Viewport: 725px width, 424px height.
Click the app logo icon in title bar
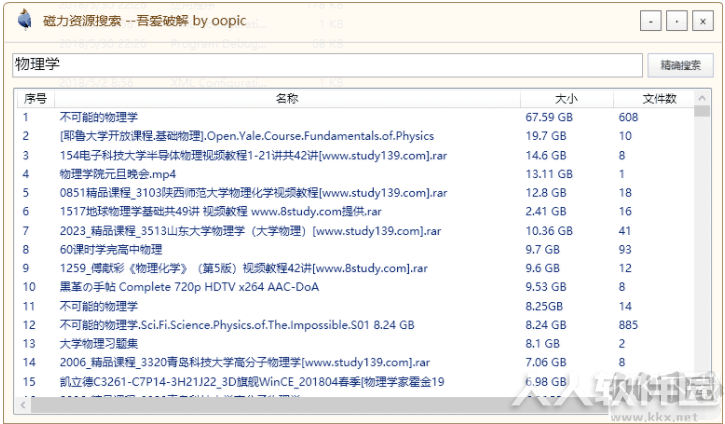click(24, 20)
